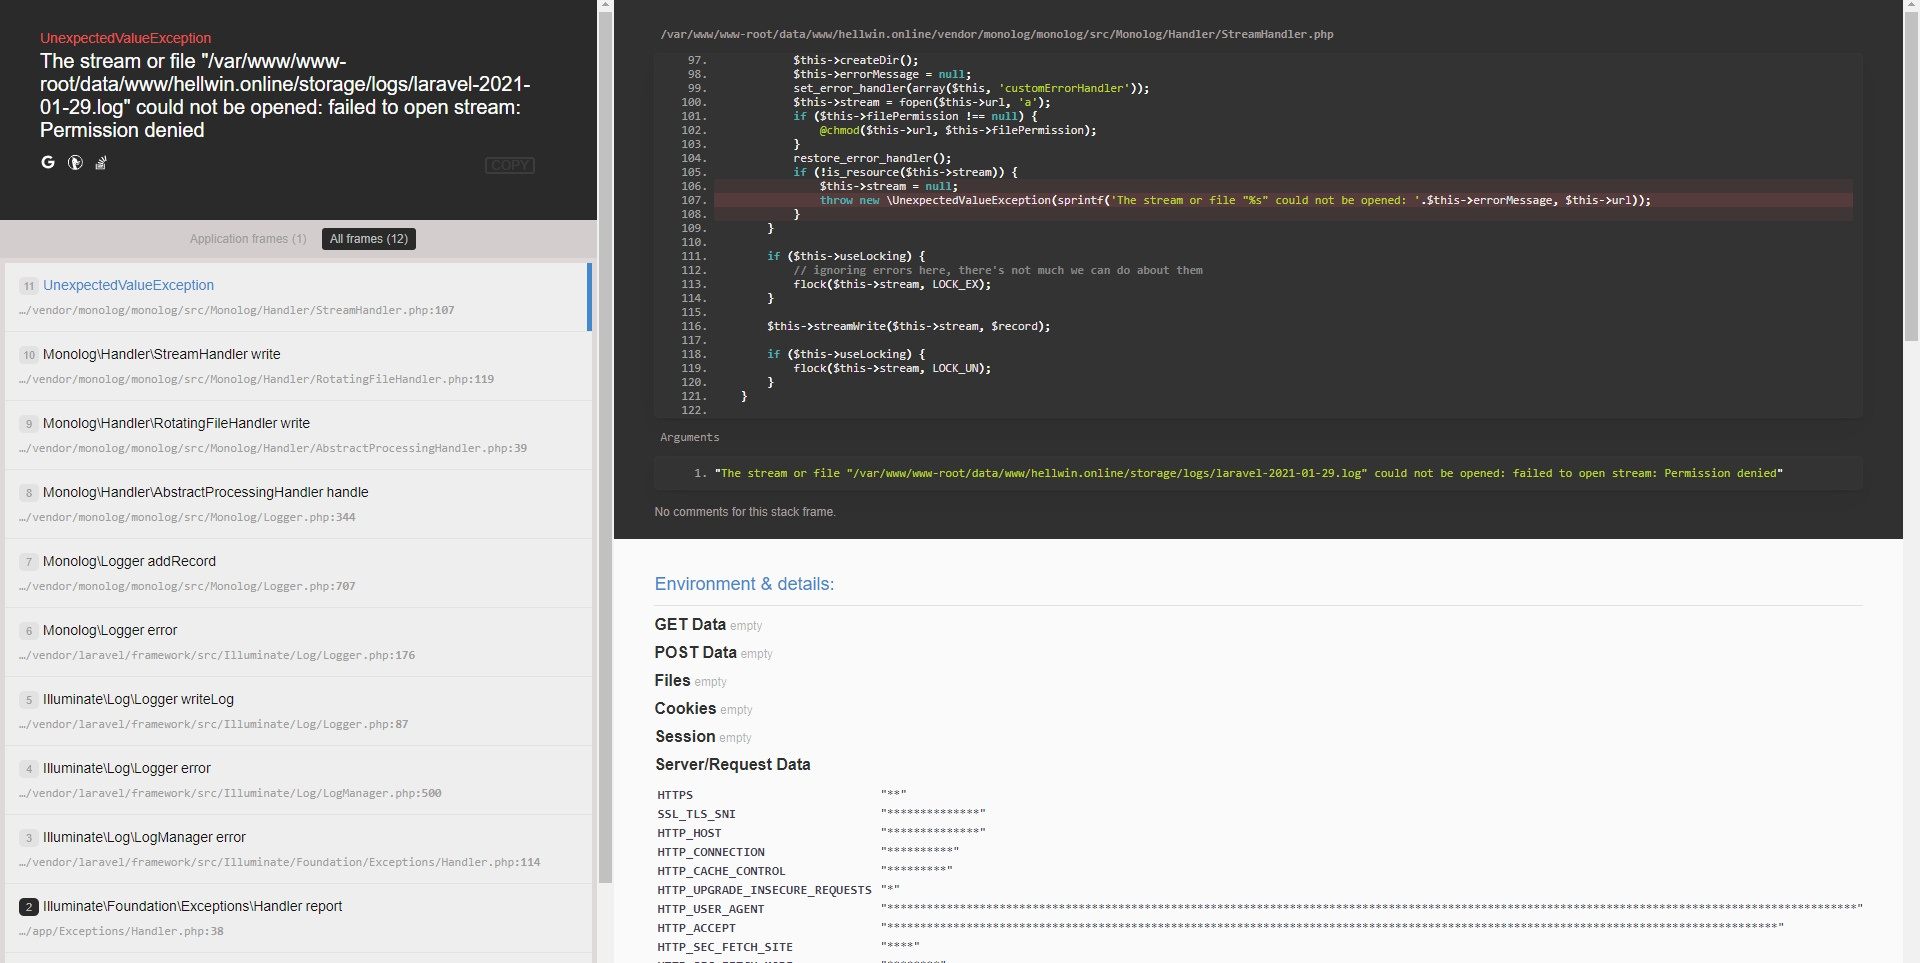Click the Server/Request Data heading

coord(732,764)
